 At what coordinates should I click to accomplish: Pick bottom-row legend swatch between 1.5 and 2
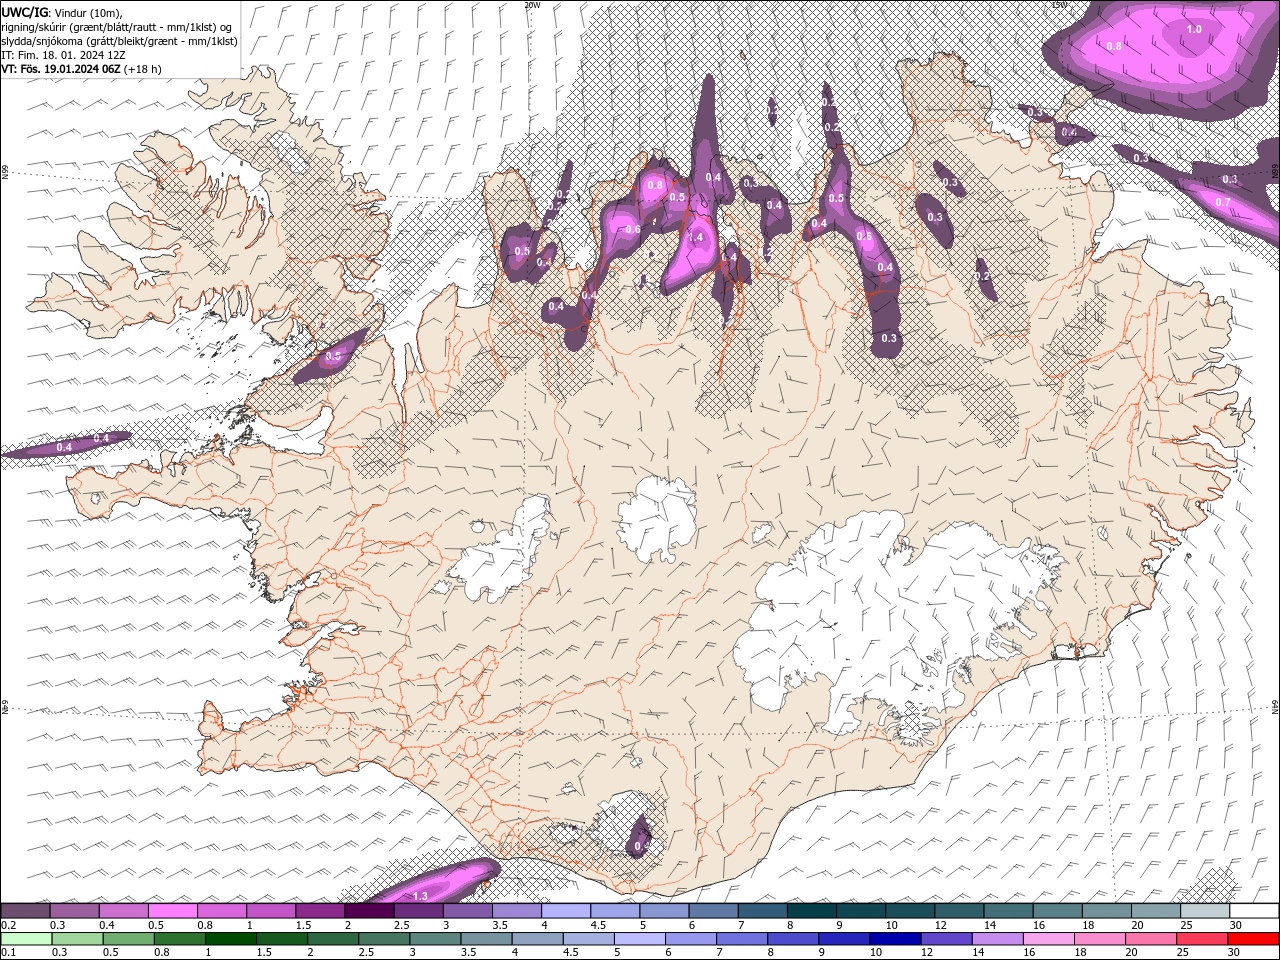click(x=281, y=938)
